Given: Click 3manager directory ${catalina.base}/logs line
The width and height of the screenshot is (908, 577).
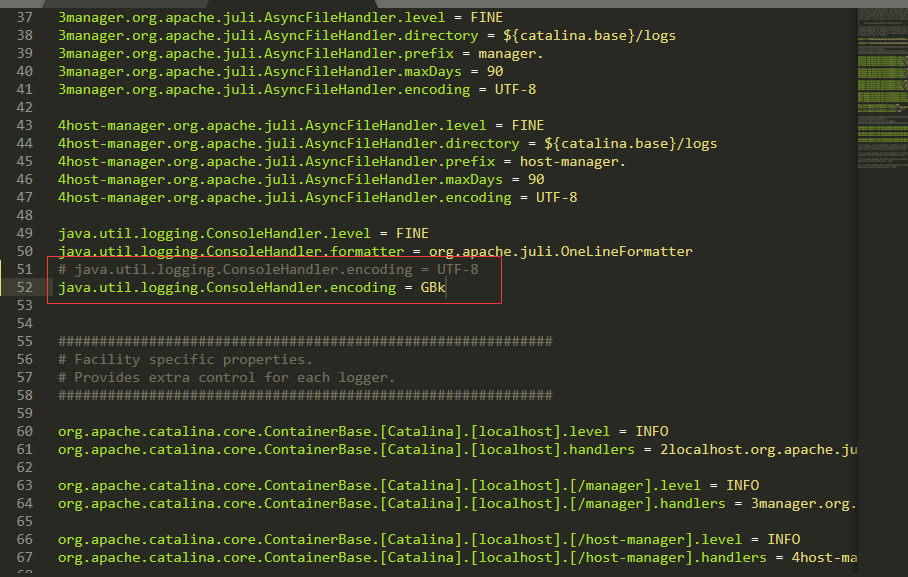Looking at the screenshot, I should coord(367,35).
